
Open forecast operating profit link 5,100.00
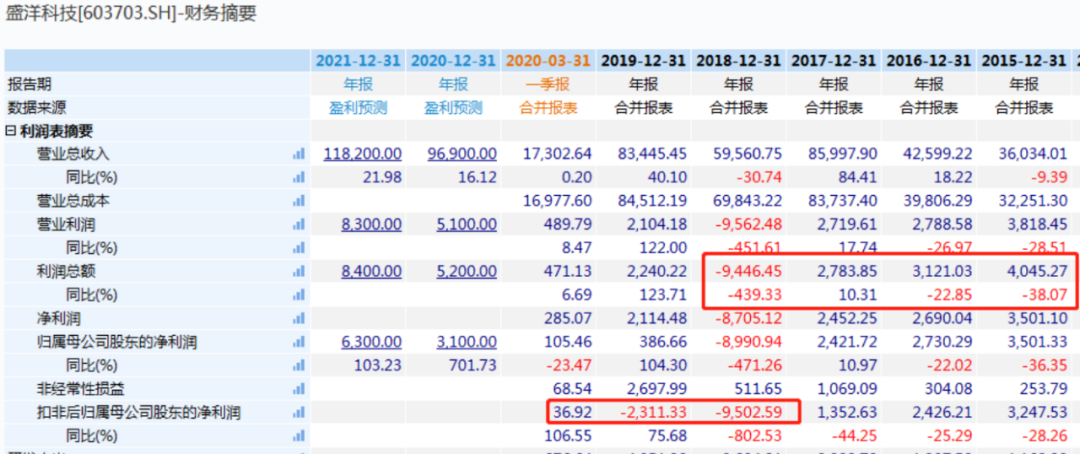467,225
